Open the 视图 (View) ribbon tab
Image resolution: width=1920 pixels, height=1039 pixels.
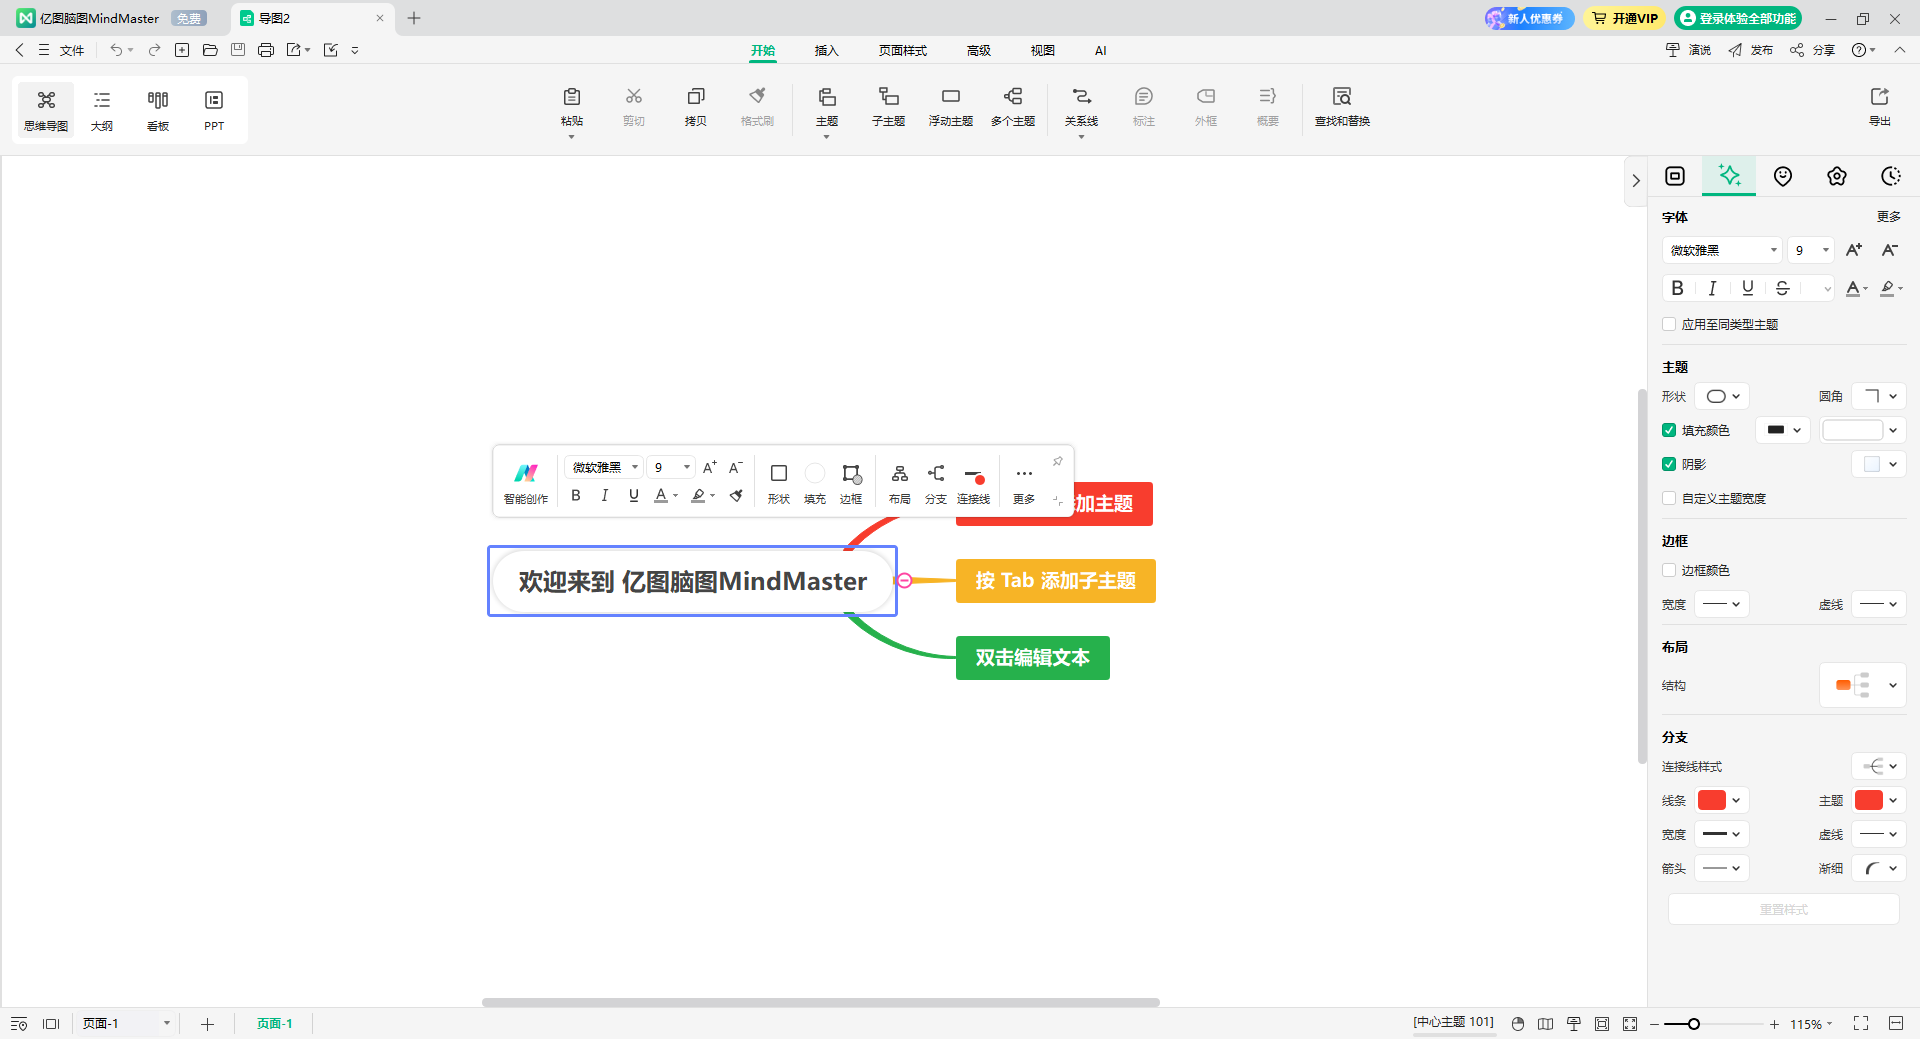pyautogui.click(x=1043, y=50)
